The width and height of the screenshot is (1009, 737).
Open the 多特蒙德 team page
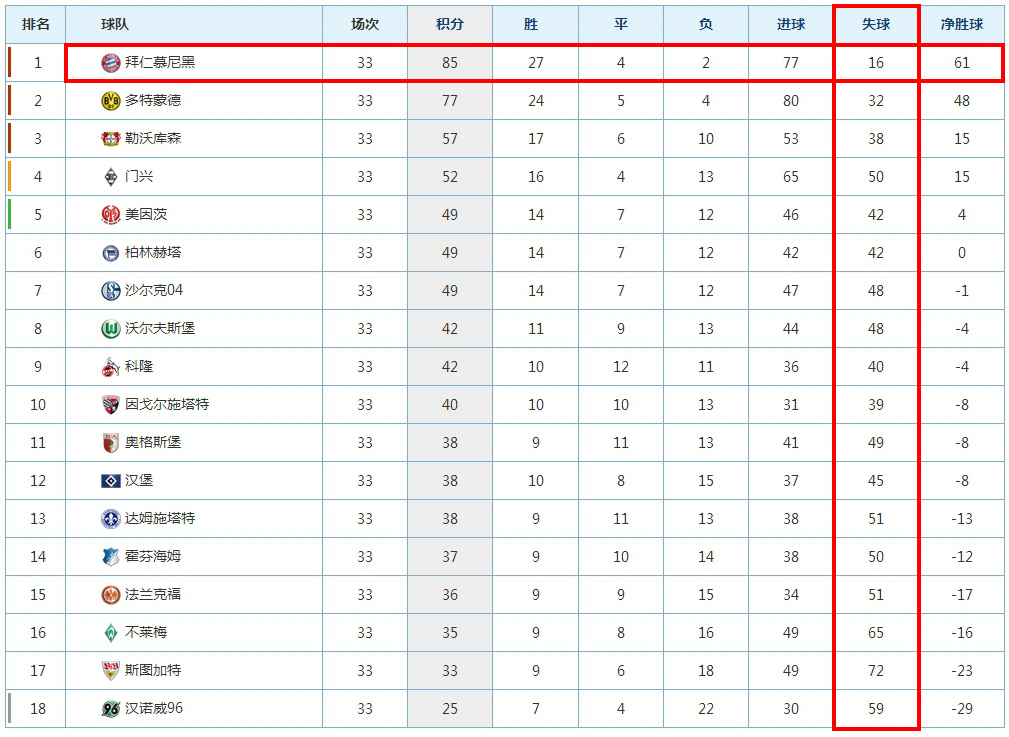click(x=153, y=101)
